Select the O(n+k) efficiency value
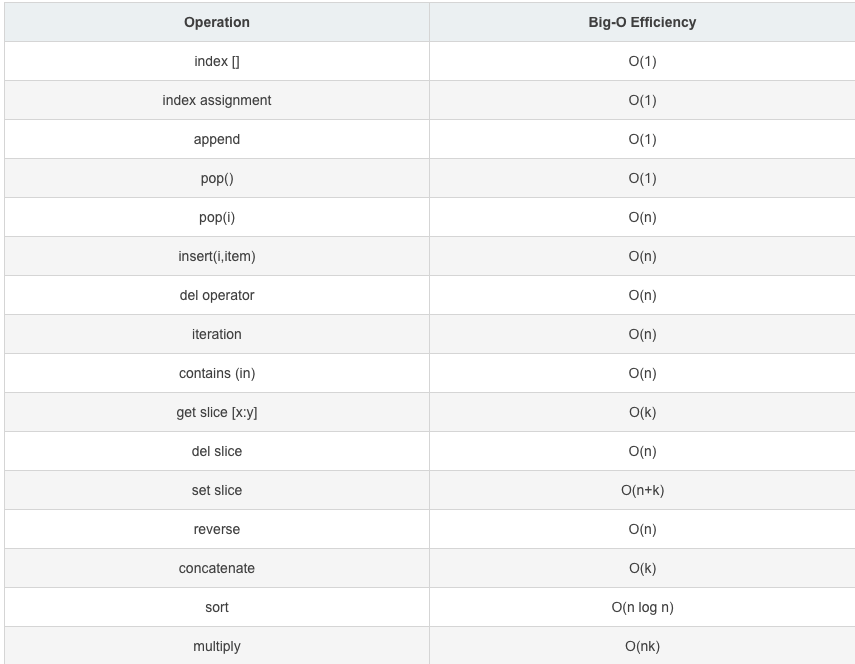The image size is (855, 664). (x=642, y=490)
